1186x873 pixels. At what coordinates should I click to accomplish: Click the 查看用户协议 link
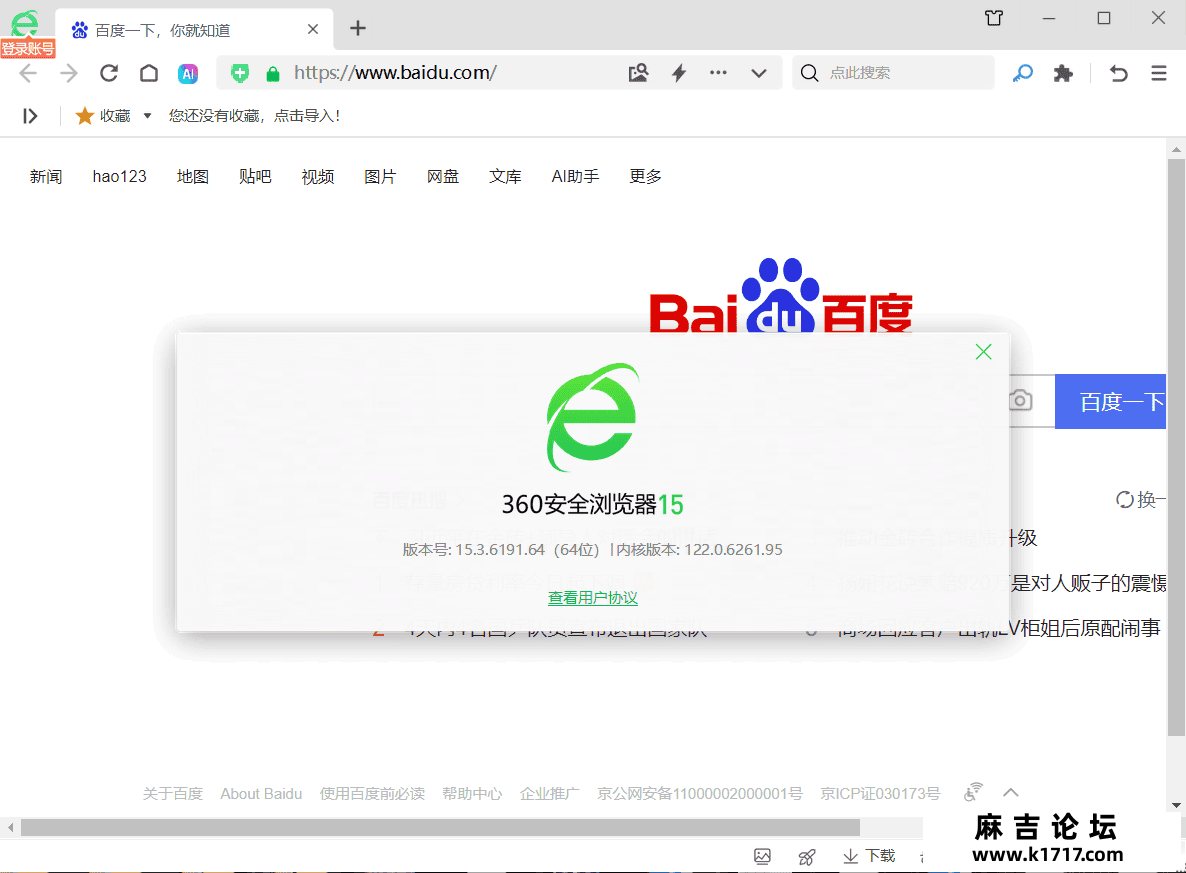point(593,598)
